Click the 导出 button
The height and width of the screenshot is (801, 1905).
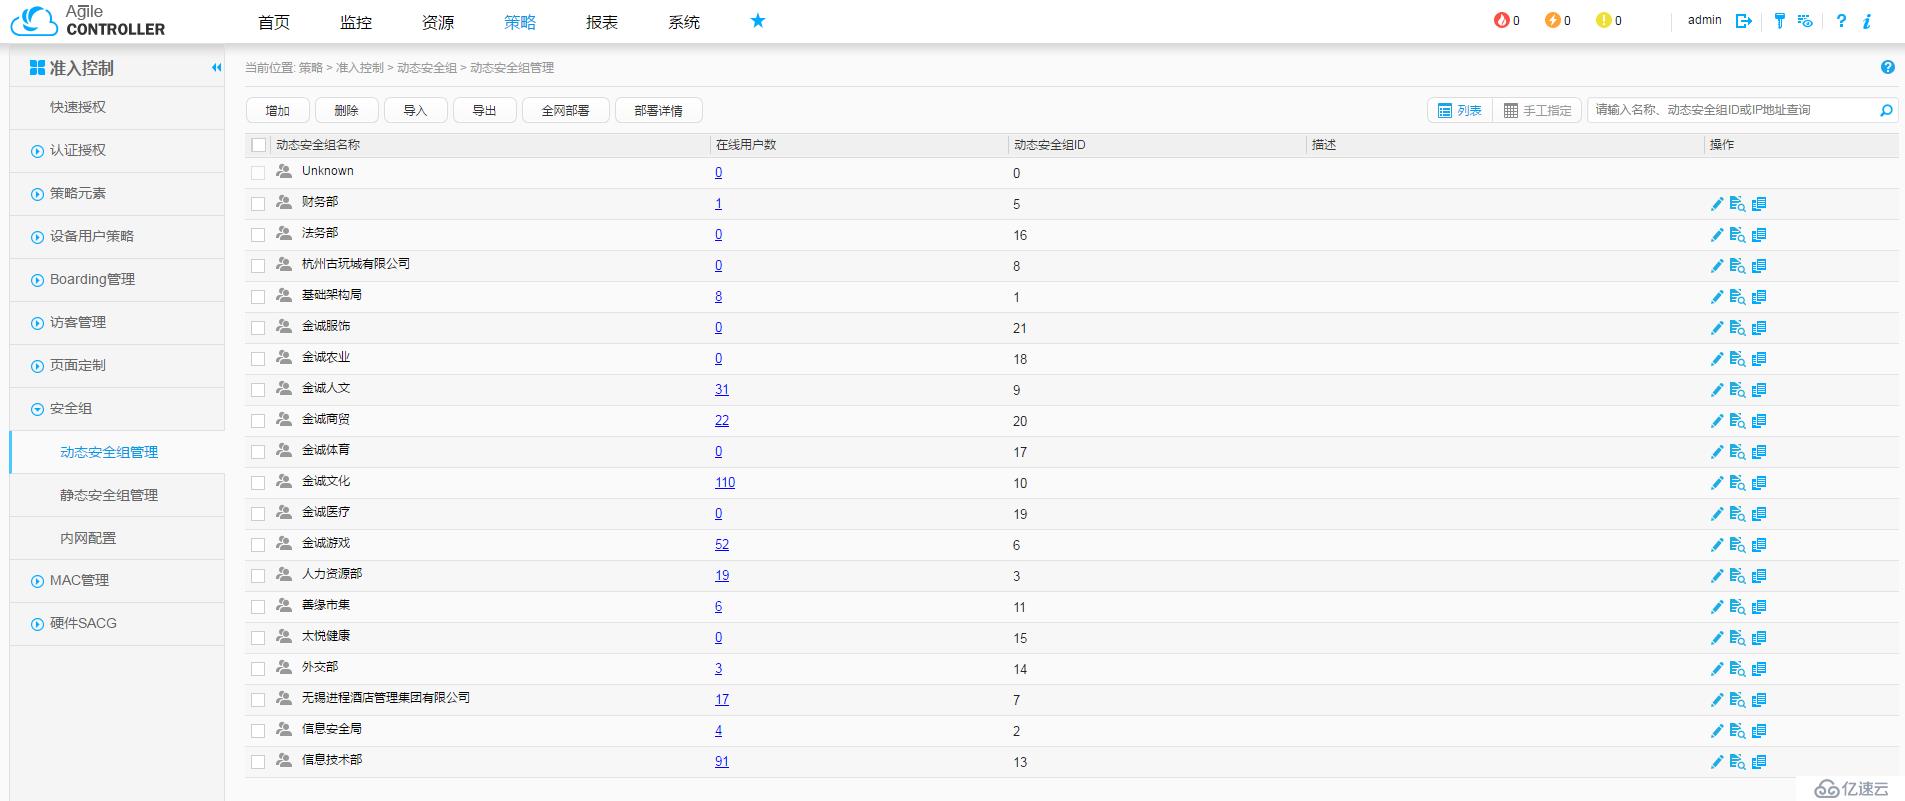pos(484,110)
